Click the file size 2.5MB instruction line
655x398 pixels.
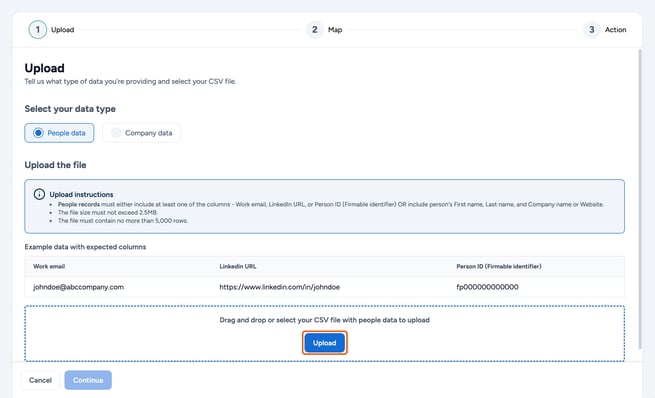point(107,213)
